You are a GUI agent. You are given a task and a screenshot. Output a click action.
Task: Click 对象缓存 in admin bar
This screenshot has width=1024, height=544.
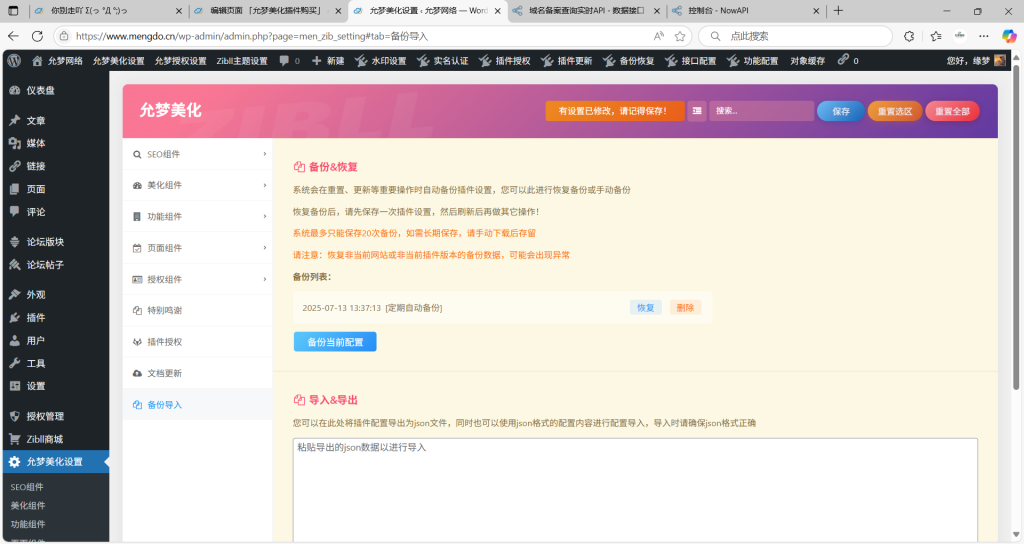[x=807, y=61]
